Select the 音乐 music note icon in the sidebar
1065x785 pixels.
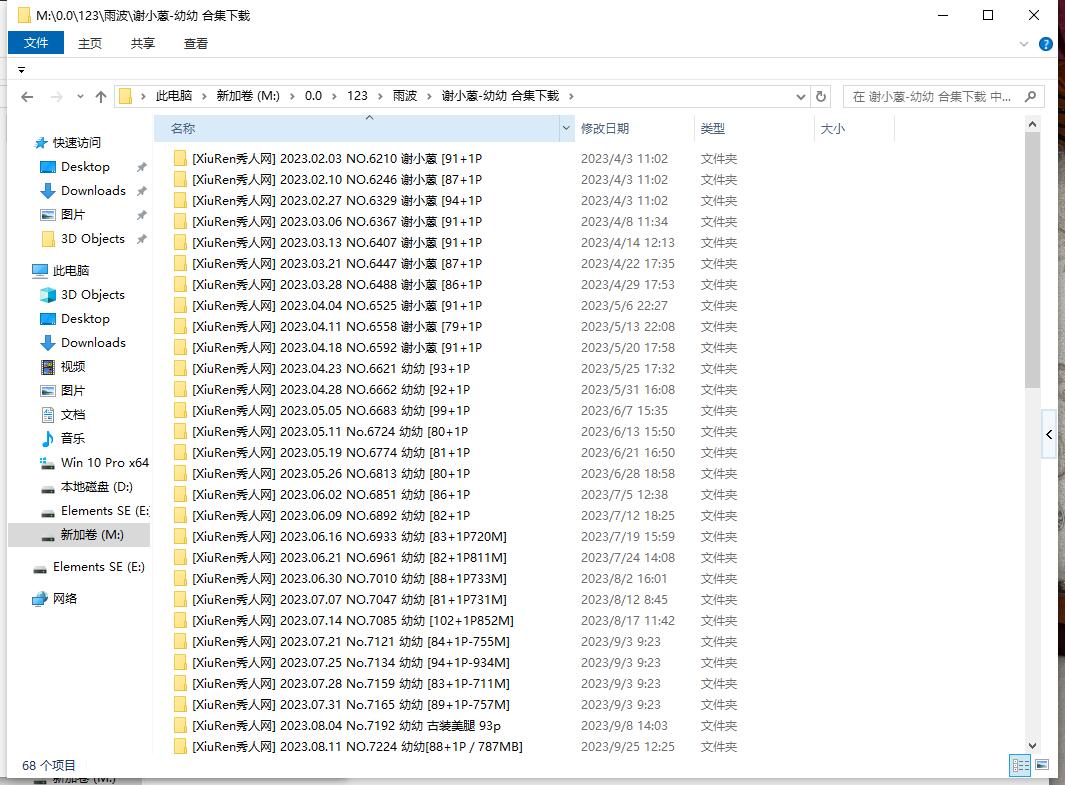[48, 439]
